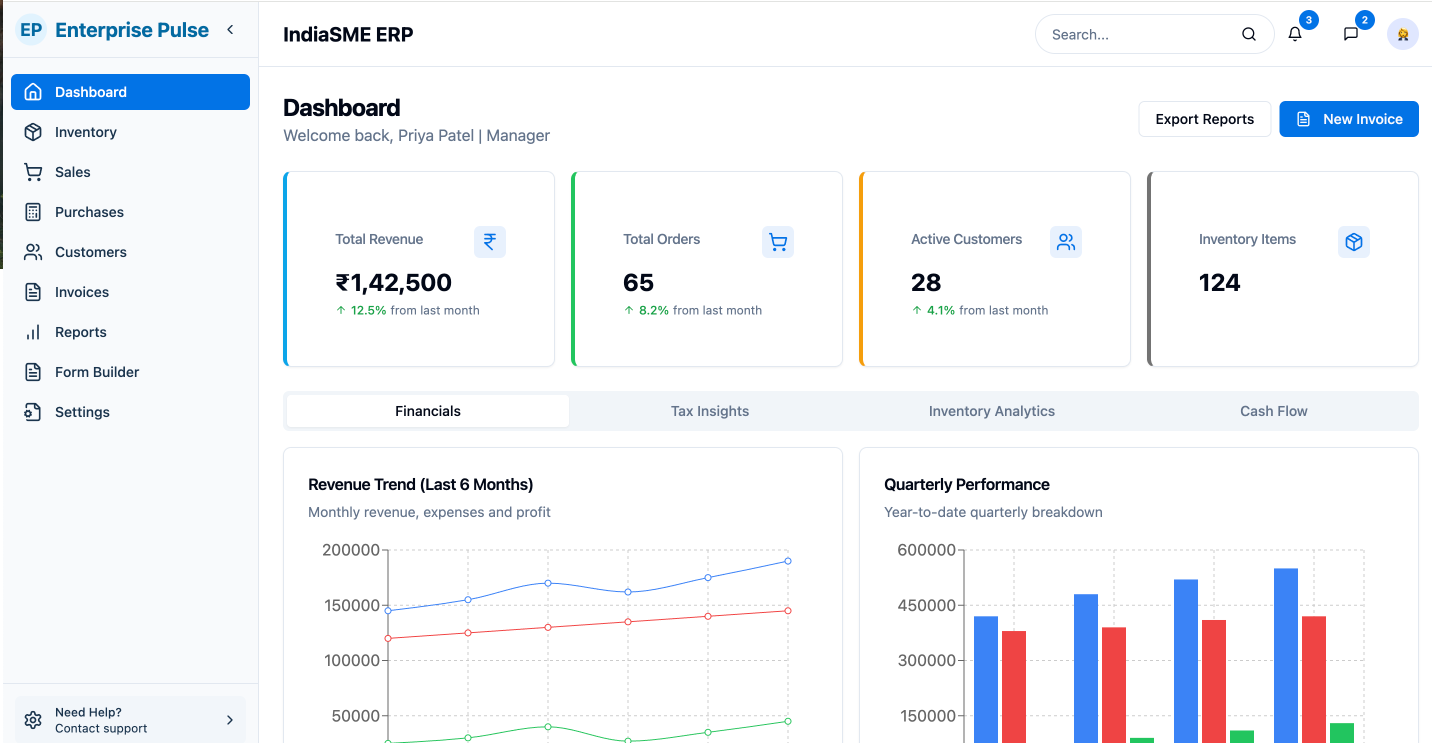Open notifications via the bell icon

(1294, 33)
